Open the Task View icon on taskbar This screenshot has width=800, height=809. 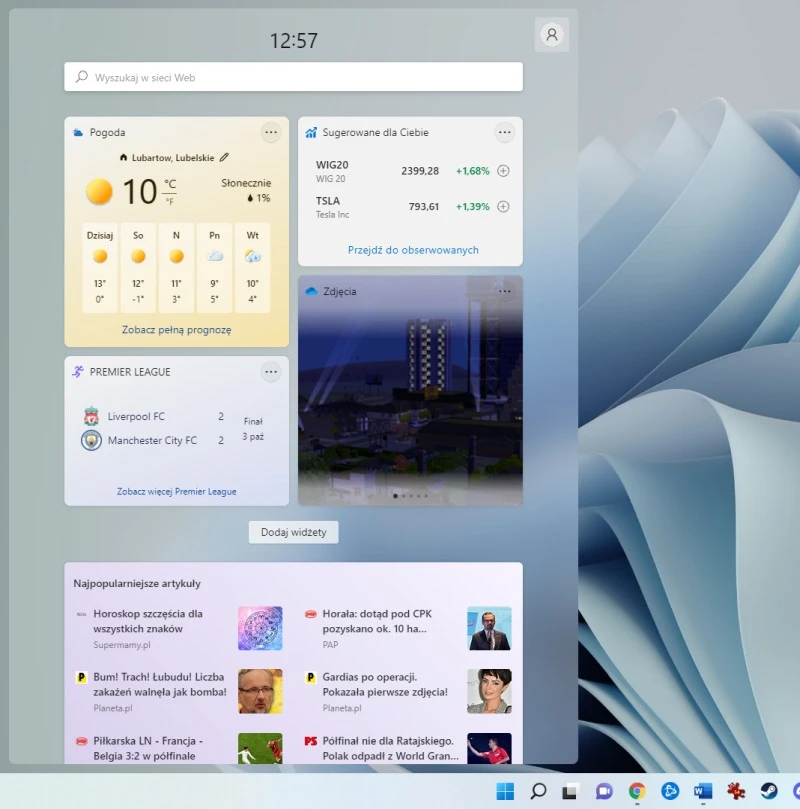(x=571, y=791)
